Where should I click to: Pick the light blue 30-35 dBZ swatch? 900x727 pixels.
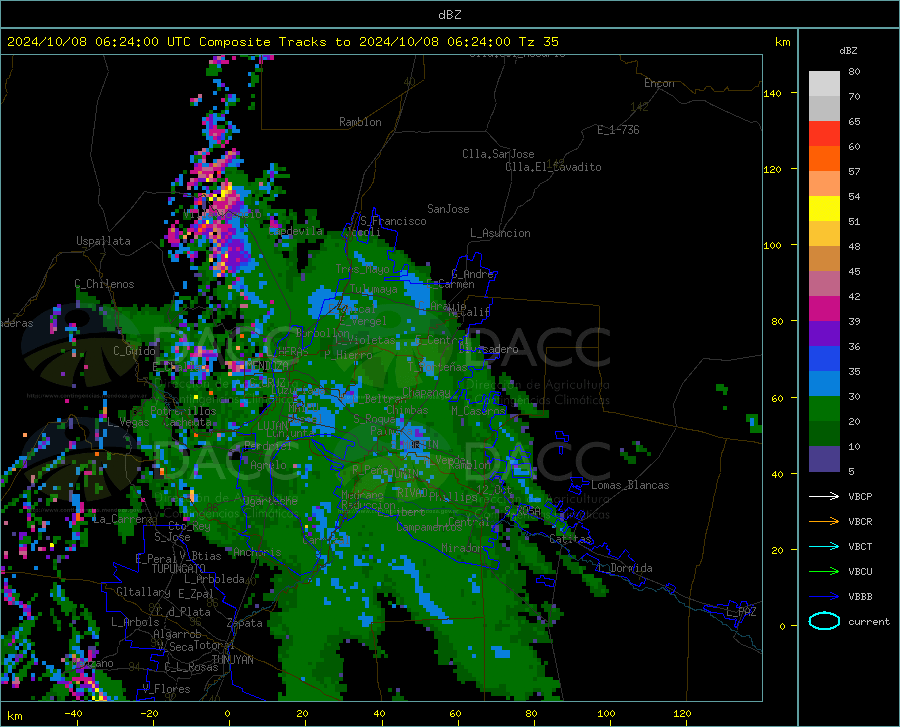pos(824,384)
